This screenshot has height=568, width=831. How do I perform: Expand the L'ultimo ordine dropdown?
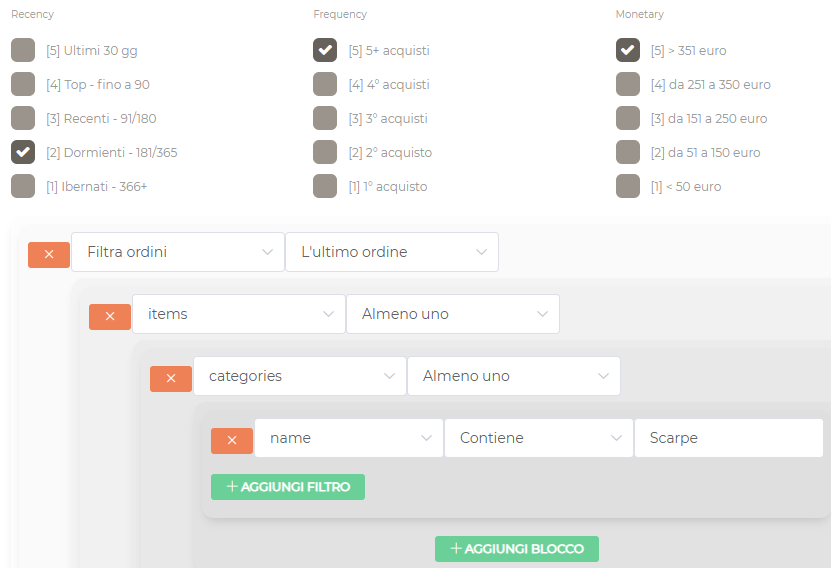click(x=392, y=252)
